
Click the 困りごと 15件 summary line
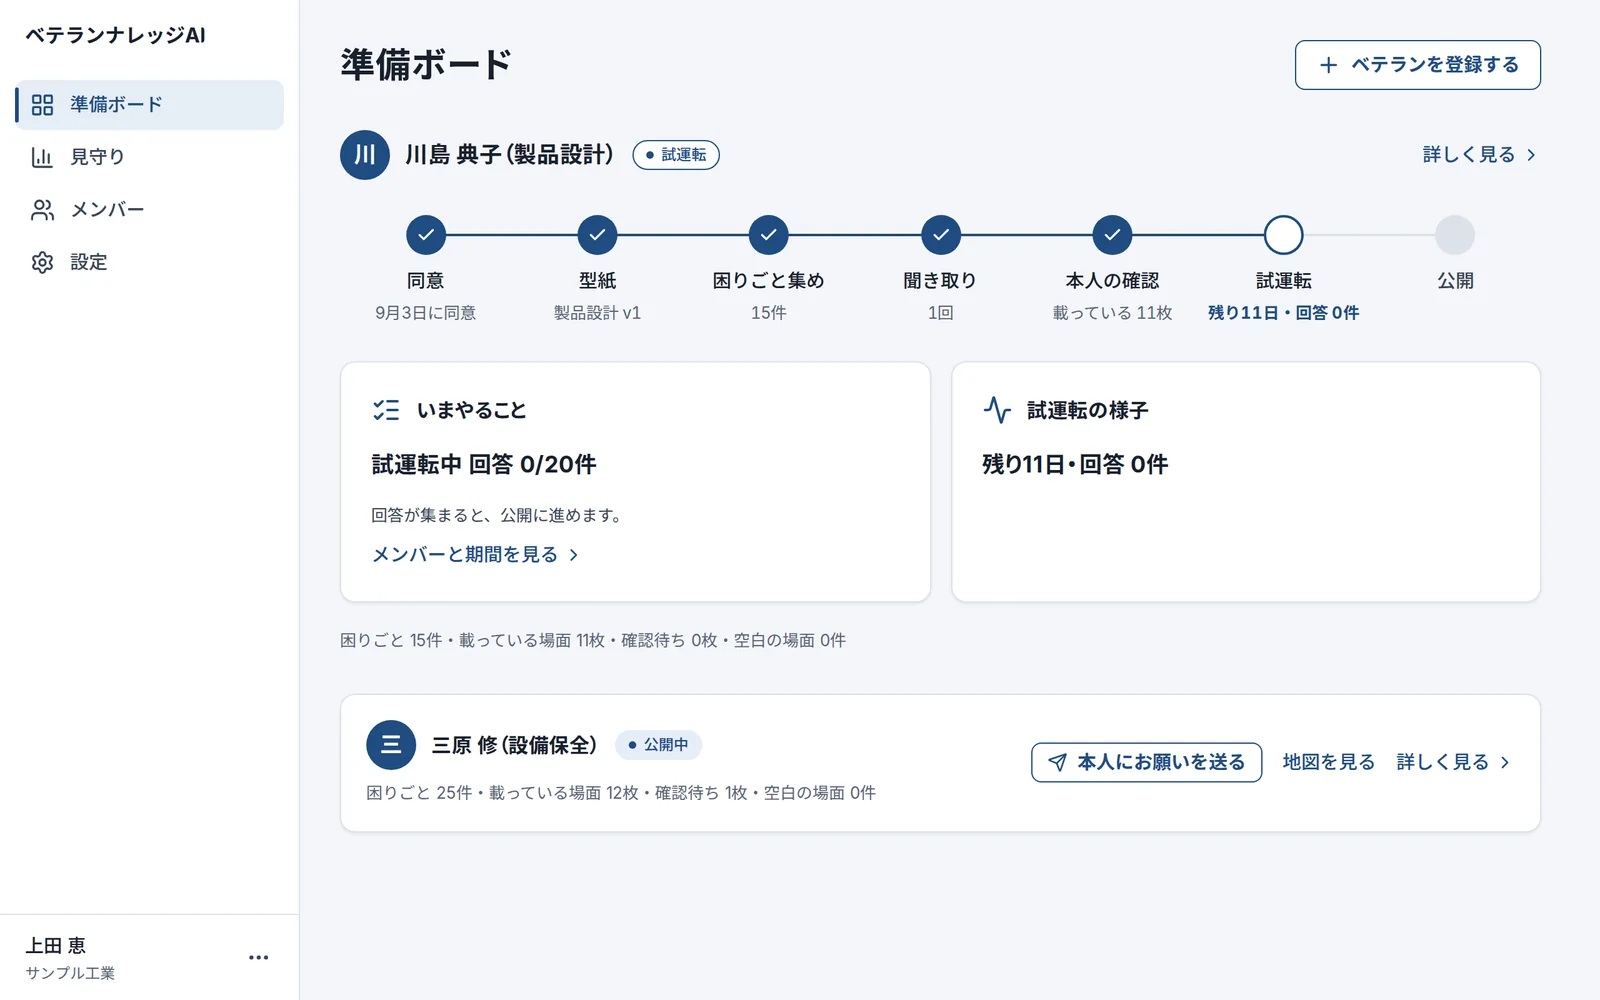593,640
